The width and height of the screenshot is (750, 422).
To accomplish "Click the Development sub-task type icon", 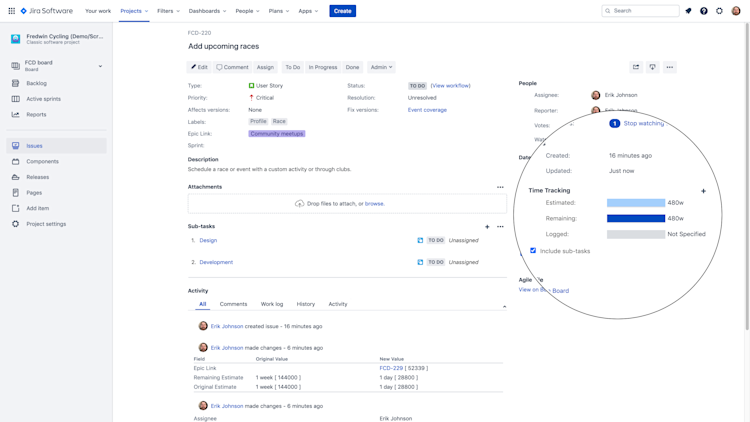I will point(420,262).
